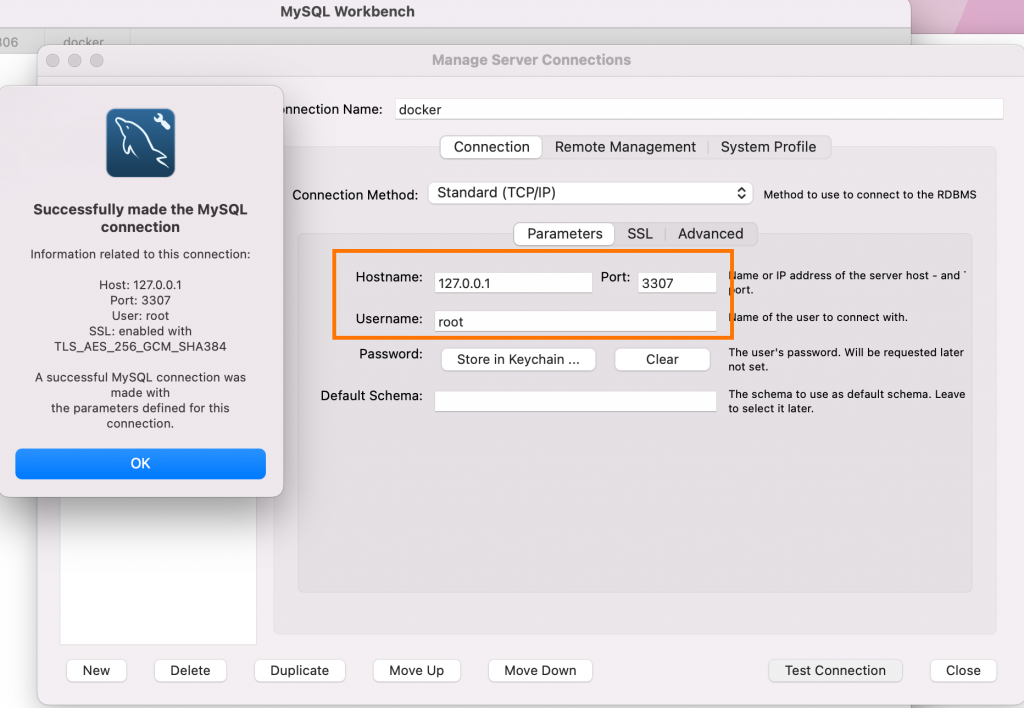Image resolution: width=1024 pixels, height=708 pixels.
Task: Open the System Profile tab
Action: point(768,147)
